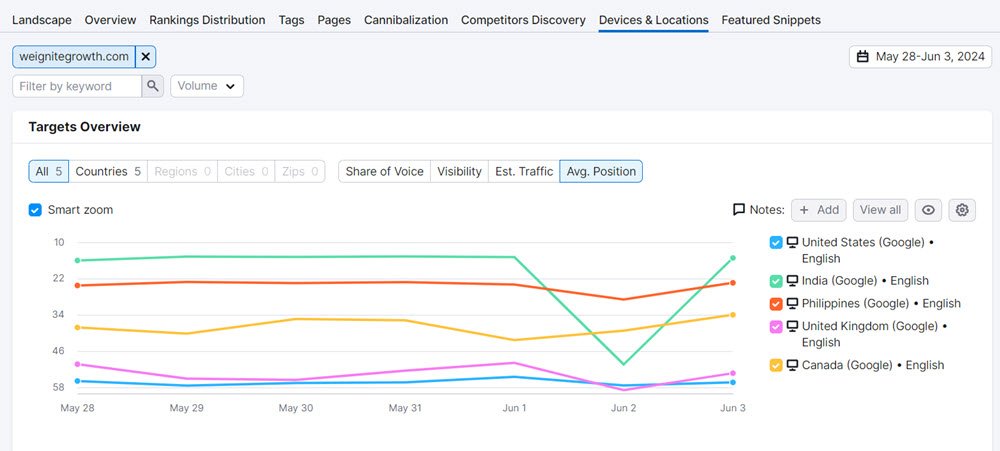Click the Add note button
This screenshot has width=1000, height=451.
click(x=818, y=210)
